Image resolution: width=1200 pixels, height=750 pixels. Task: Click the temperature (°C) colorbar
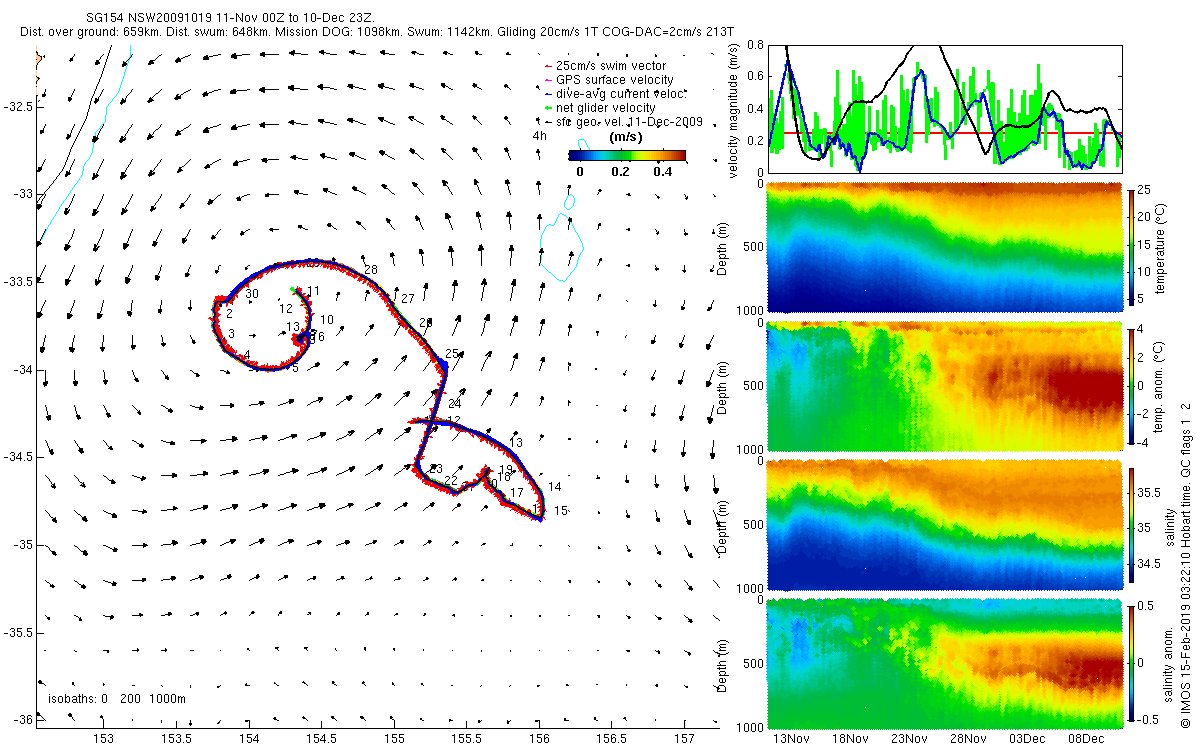click(1132, 245)
